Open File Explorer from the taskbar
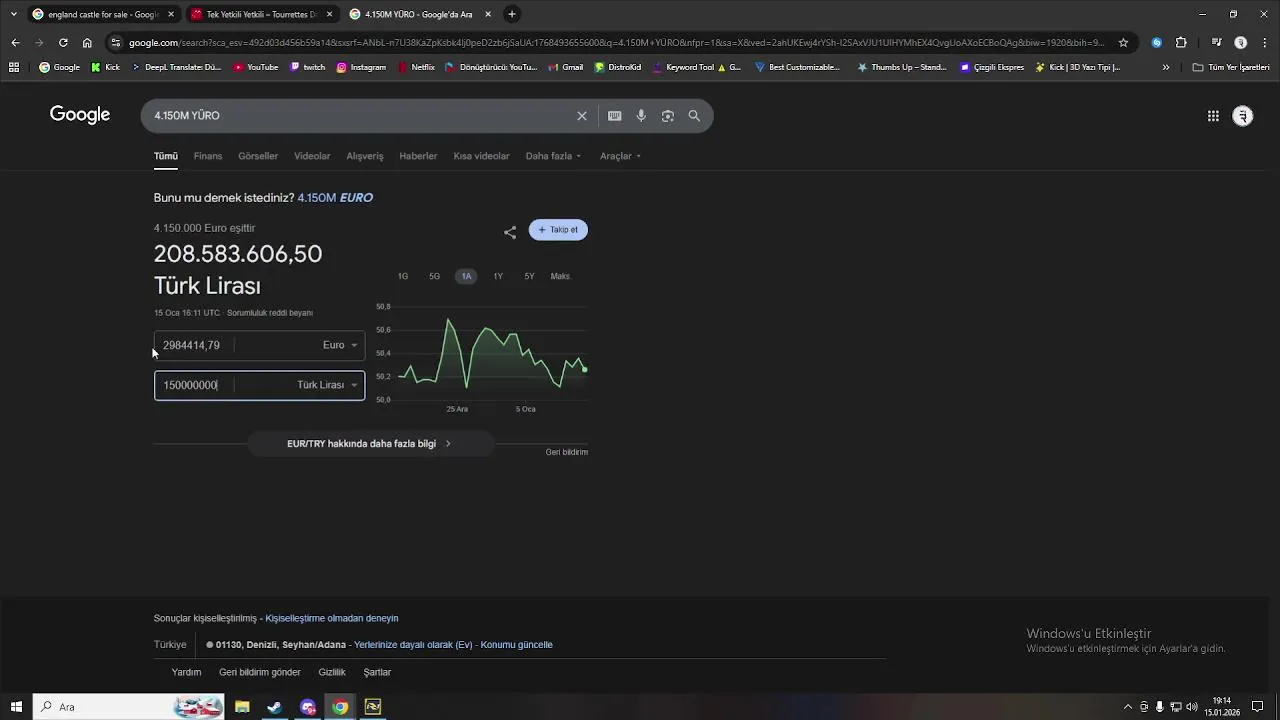The height and width of the screenshot is (720, 1280). 242,707
